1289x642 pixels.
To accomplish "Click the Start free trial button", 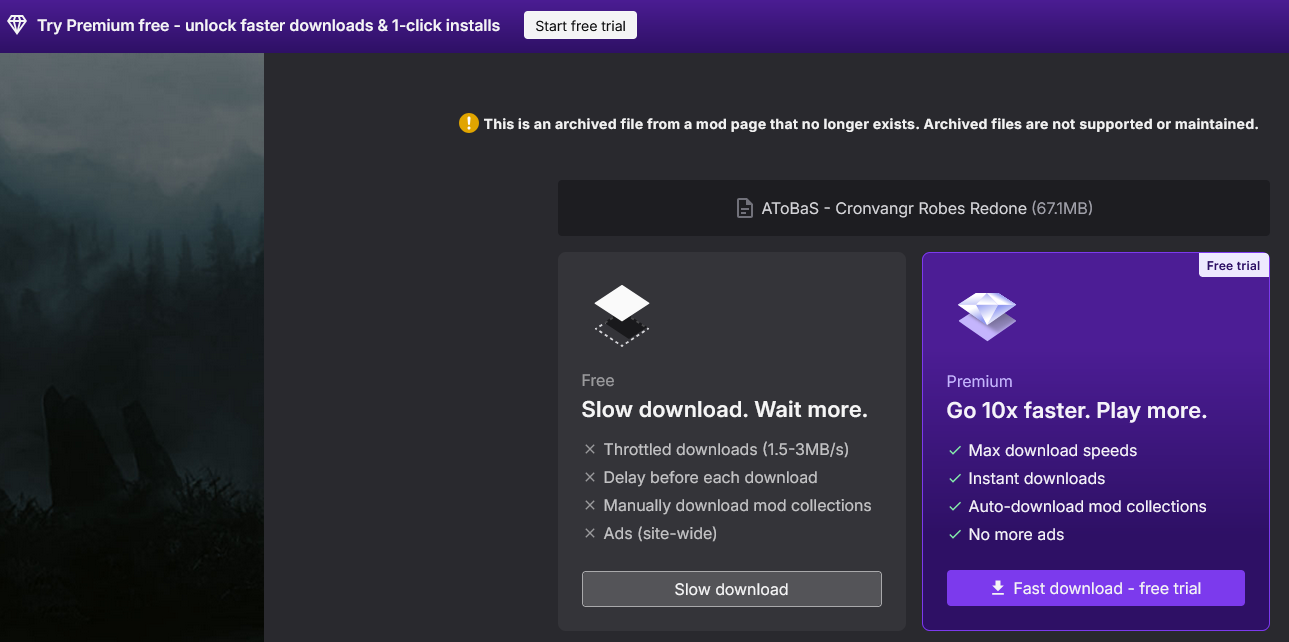I will 580,26.
